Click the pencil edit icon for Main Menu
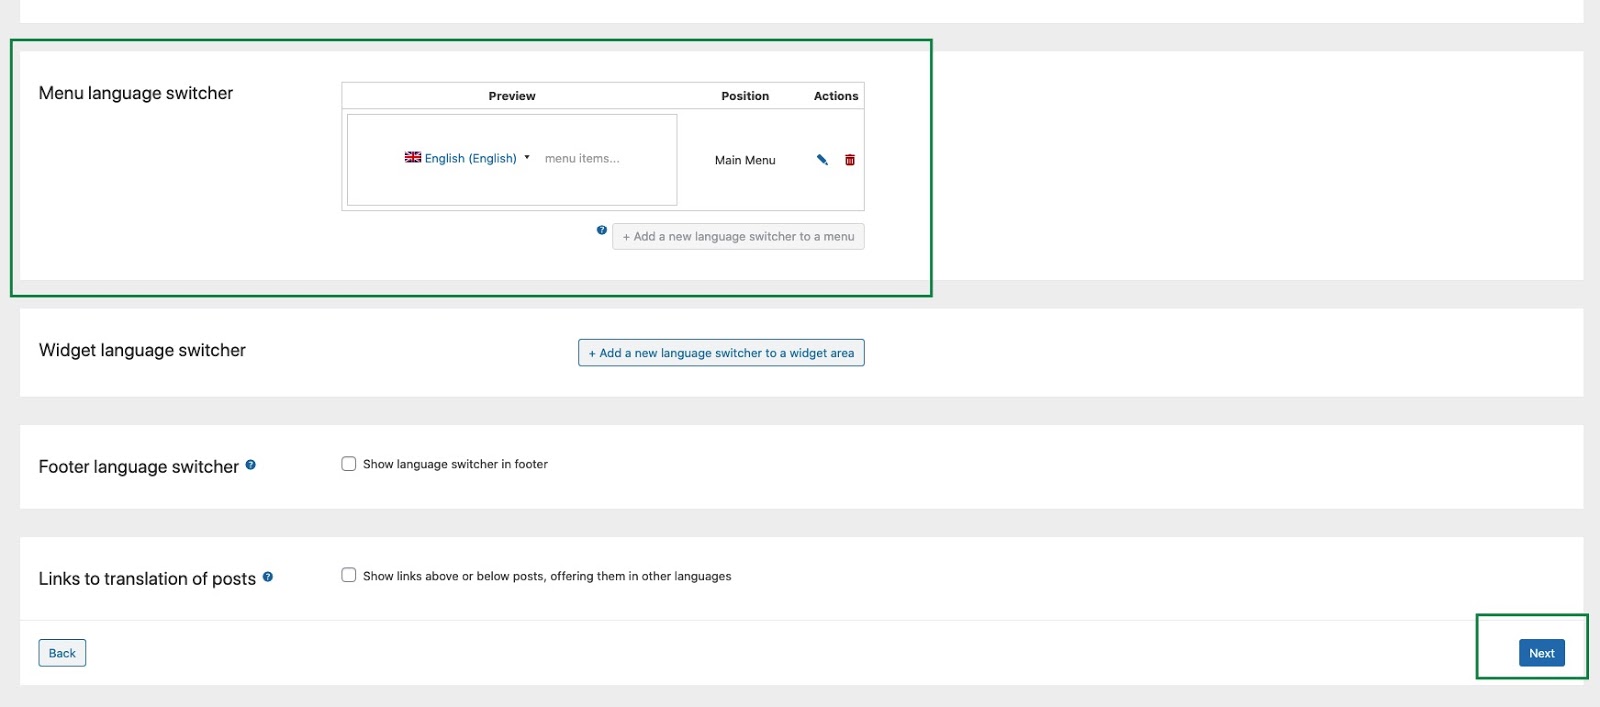The width and height of the screenshot is (1600, 707). pyautogui.click(x=822, y=160)
